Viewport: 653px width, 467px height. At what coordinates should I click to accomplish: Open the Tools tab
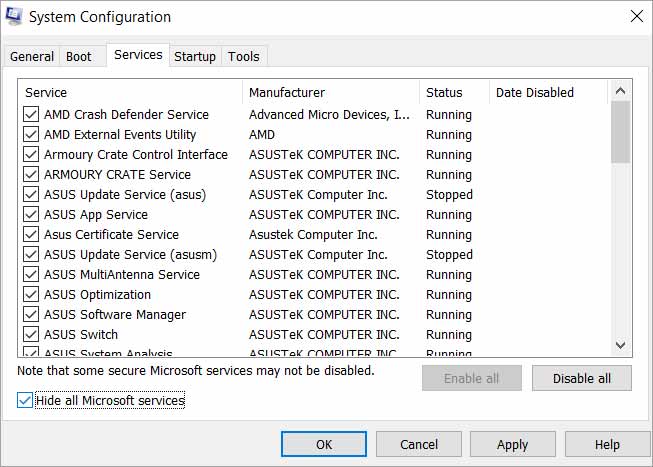click(x=244, y=56)
